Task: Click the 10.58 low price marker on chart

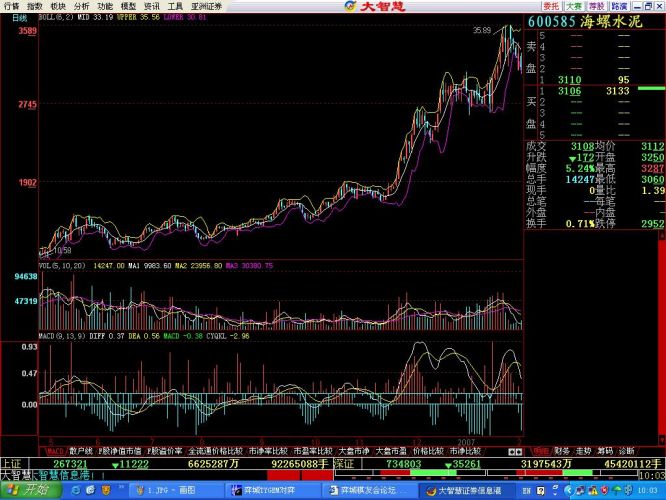Action: 62,250
